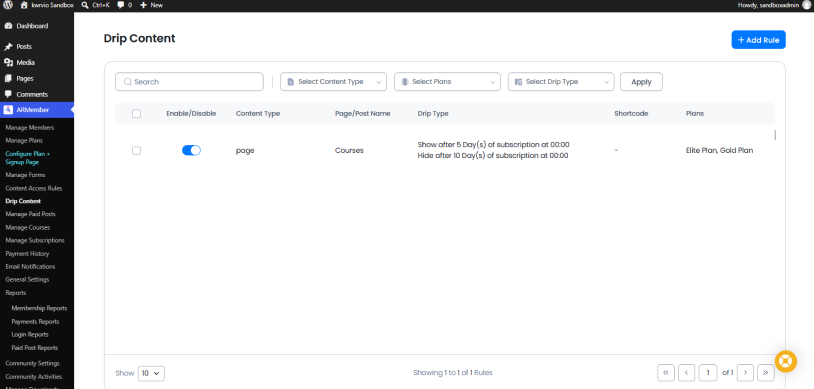Click the Plans column header

tap(695, 113)
